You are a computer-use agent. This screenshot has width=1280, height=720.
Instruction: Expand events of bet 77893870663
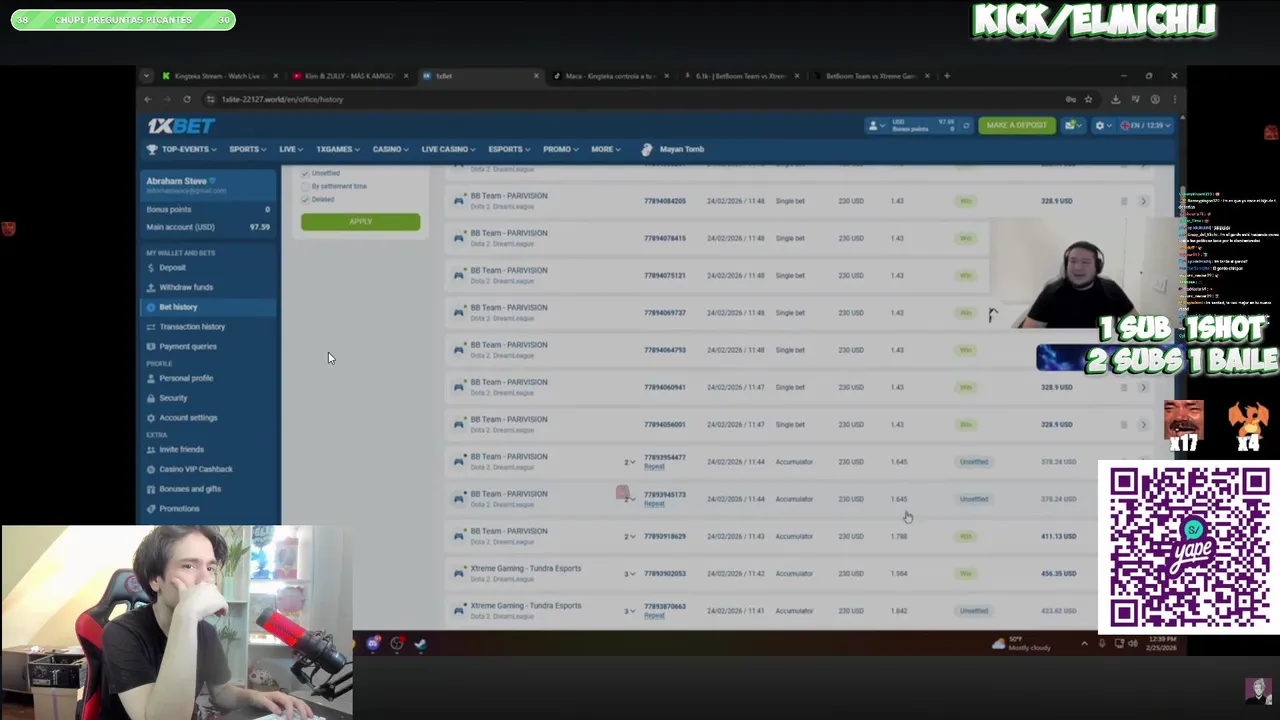tap(630, 611)
